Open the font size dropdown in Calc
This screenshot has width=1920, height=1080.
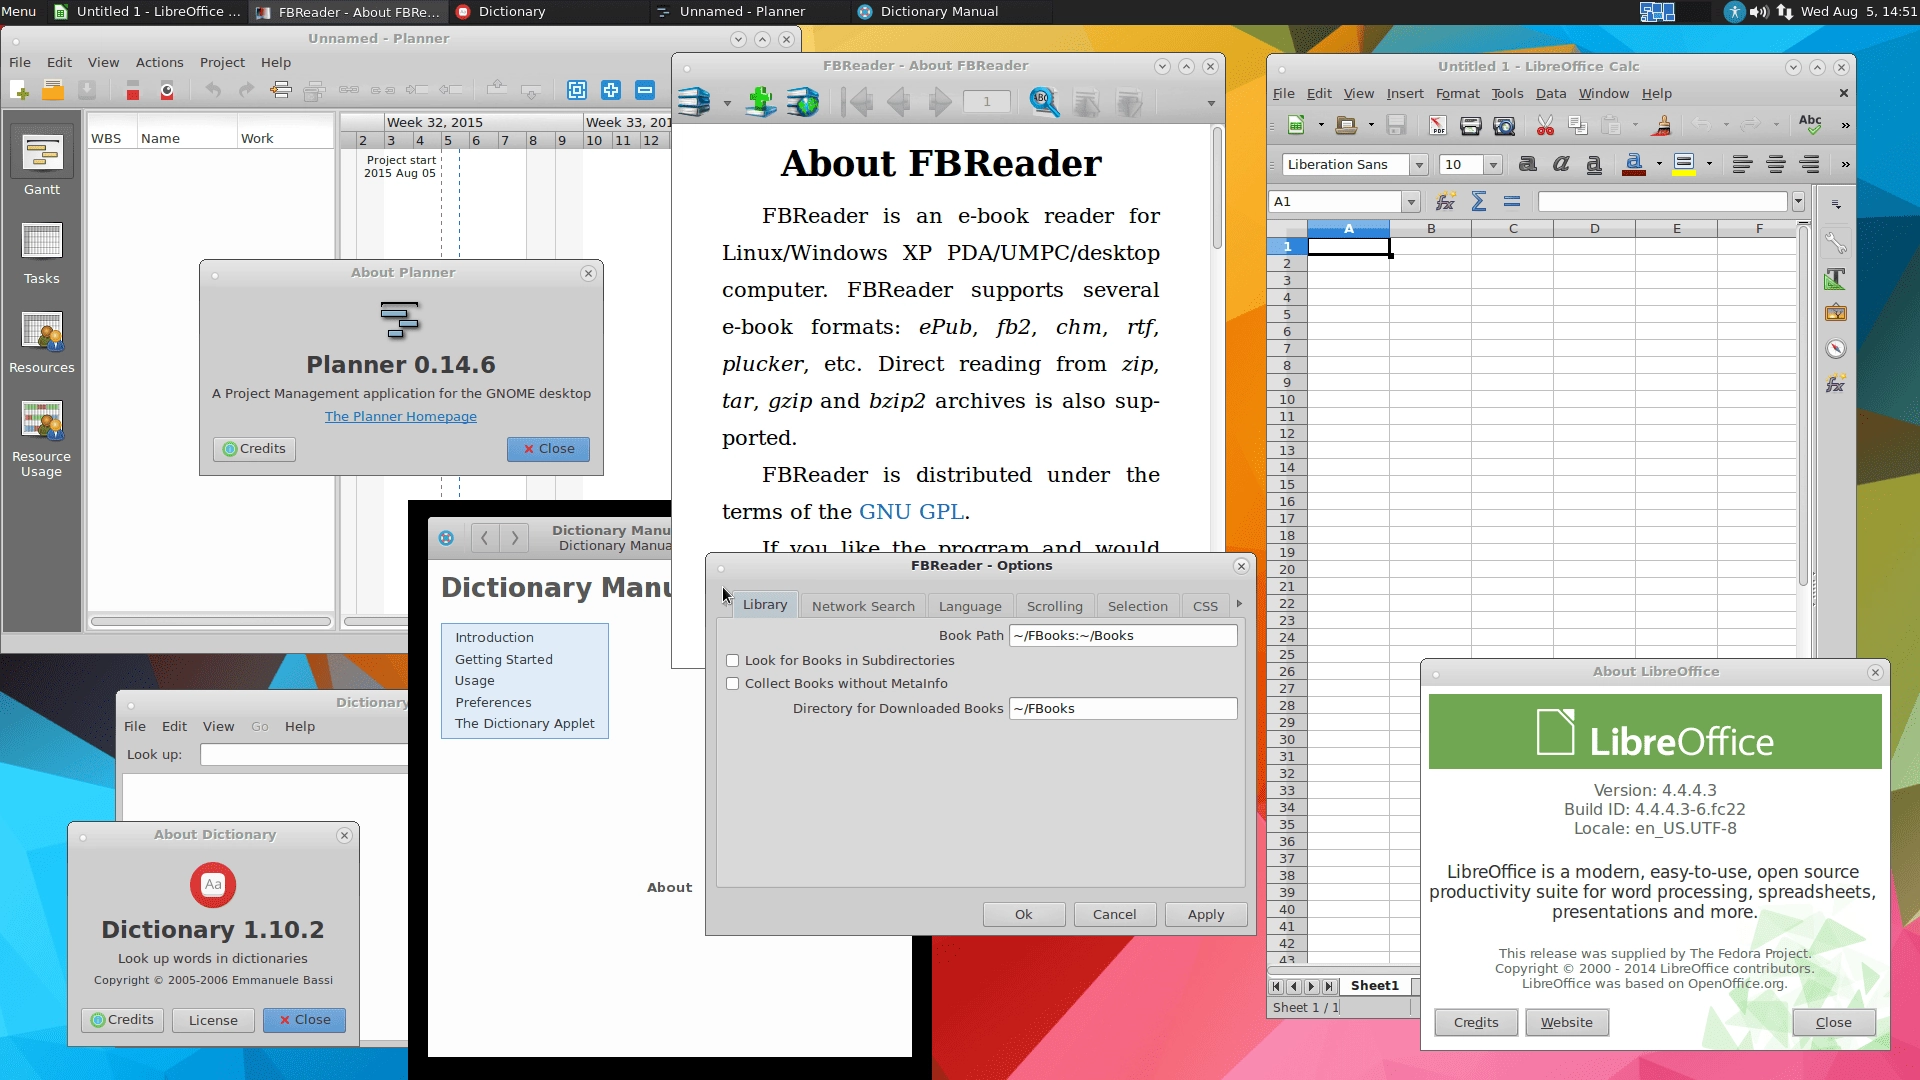(1493, 165)
